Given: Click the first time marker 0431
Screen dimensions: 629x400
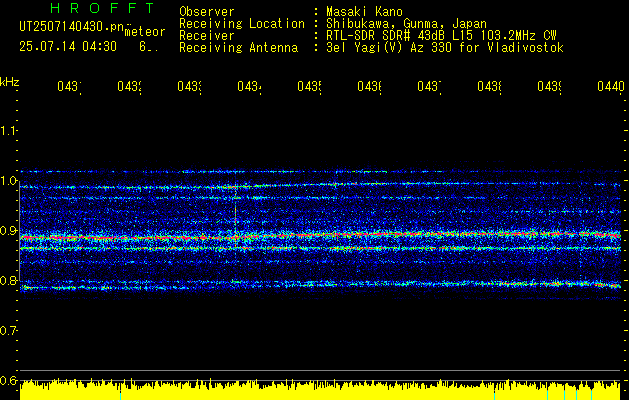Looking at the screenshot, I should click(69, 86).
